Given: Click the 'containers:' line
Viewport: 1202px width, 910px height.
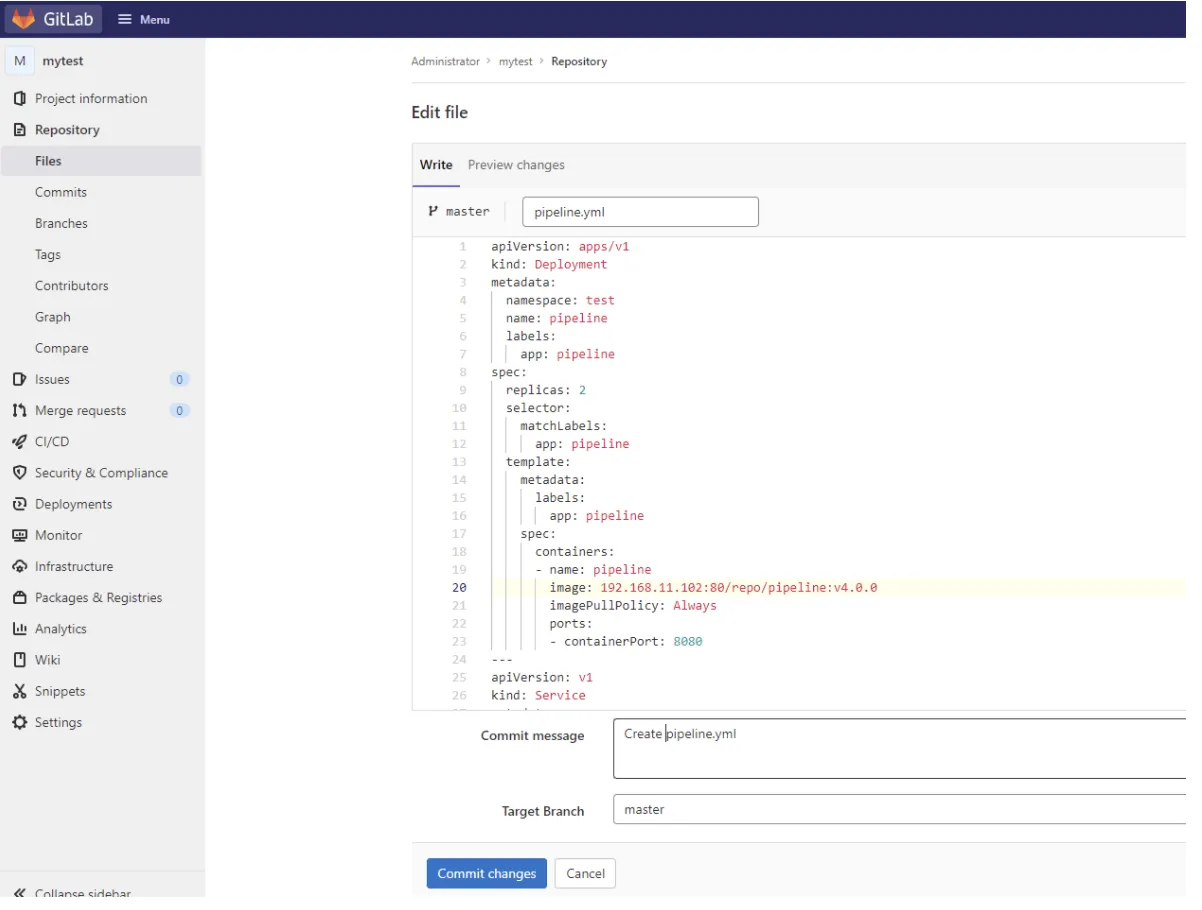Looking at the screenshot, I should pos(574,551).
